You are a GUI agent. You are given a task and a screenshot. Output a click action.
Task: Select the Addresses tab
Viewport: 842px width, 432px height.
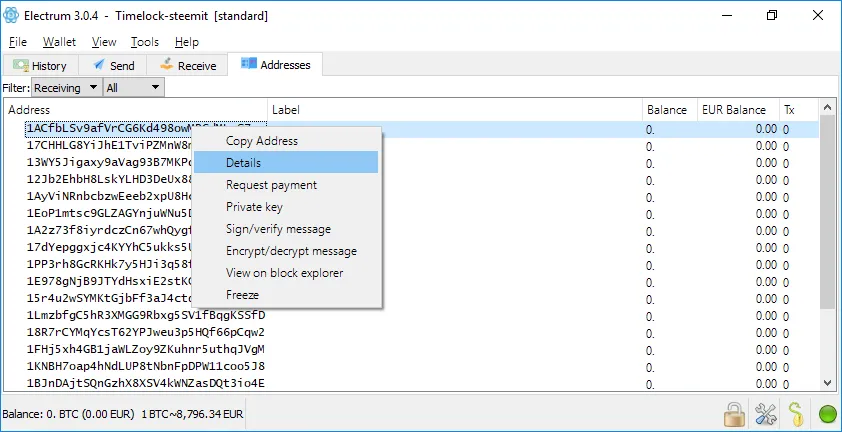tap(275, 64)
